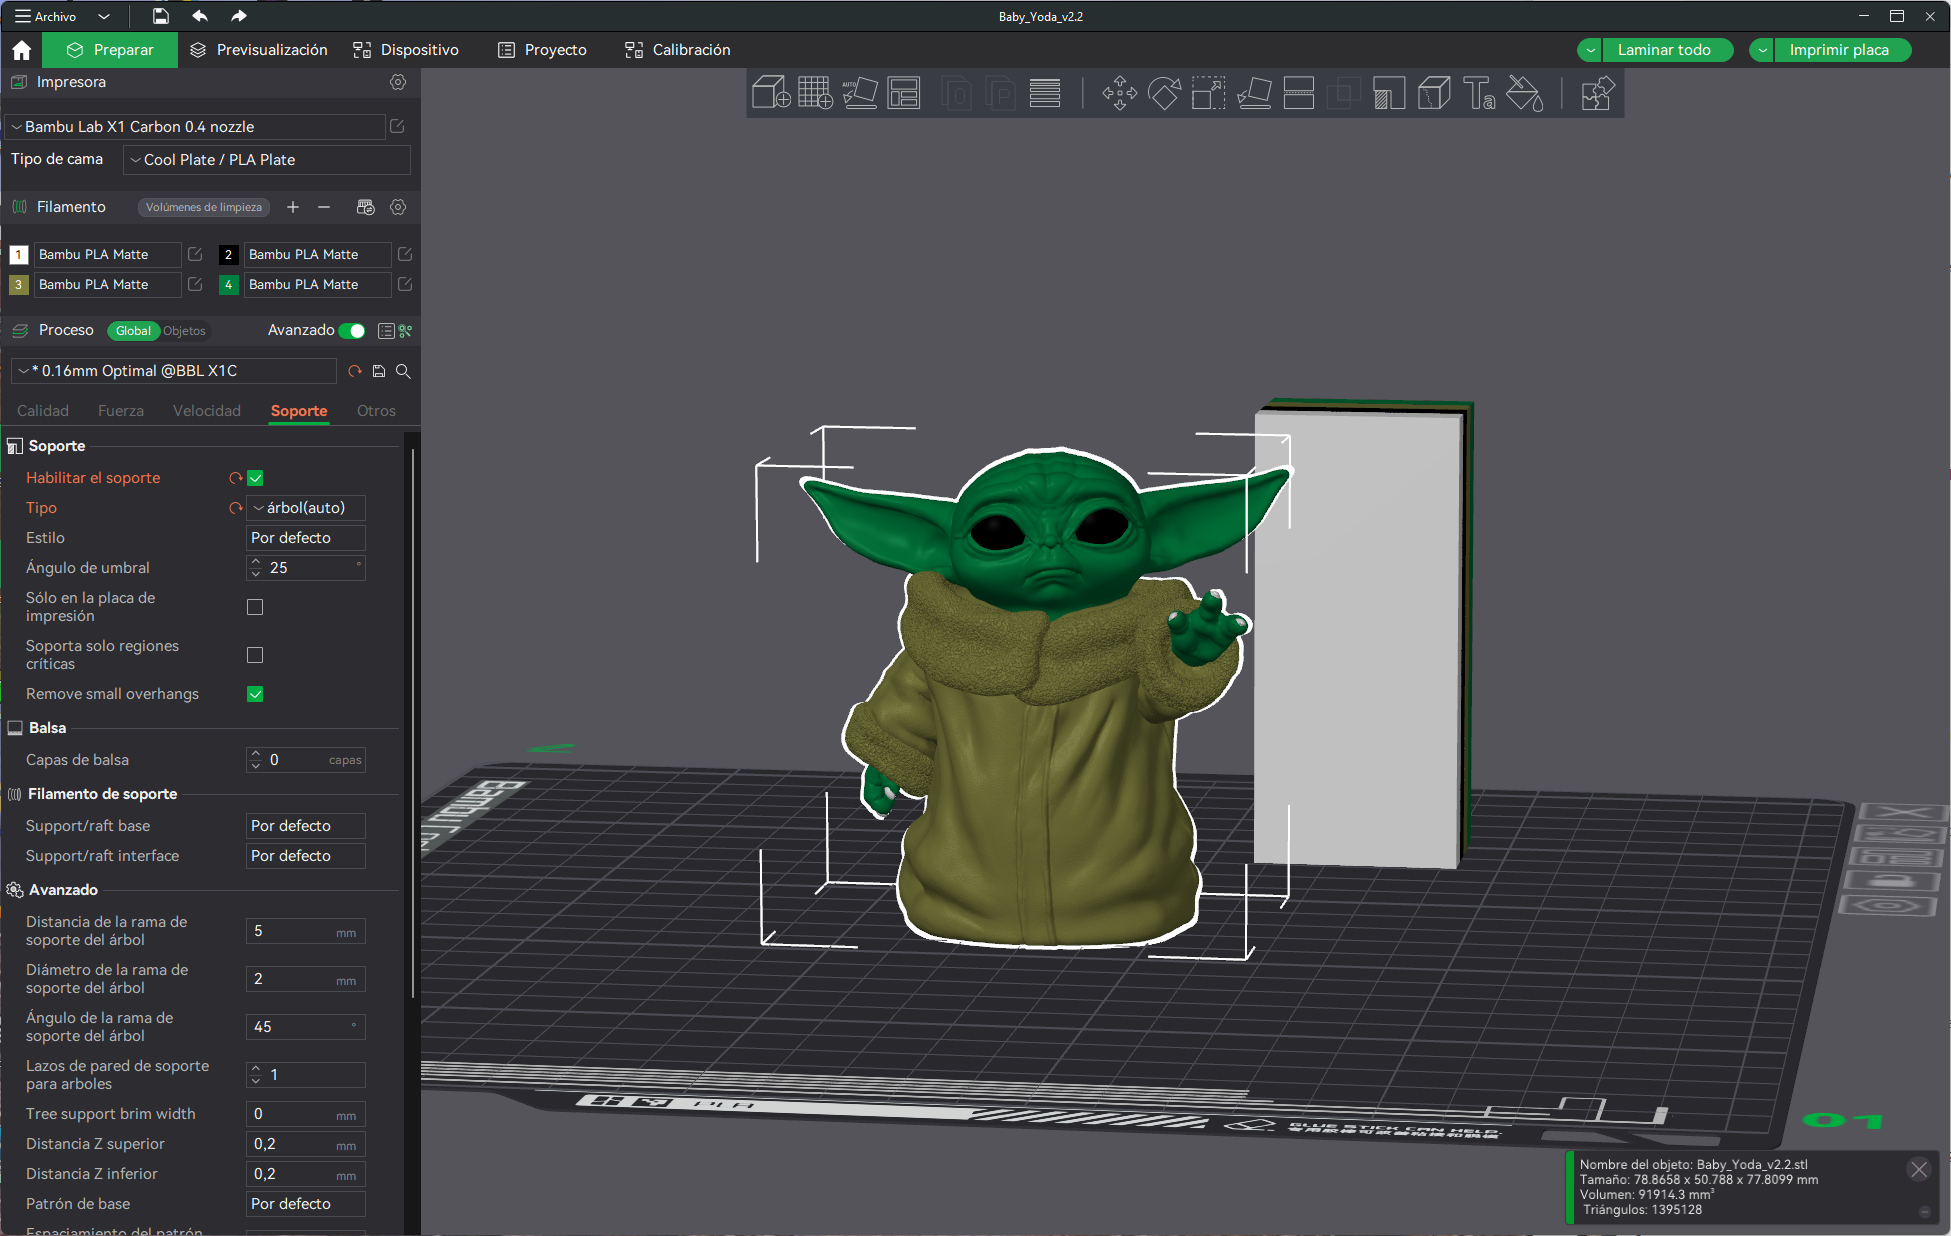The height and width of the screenshot is (1236, 1951).
Task: Switch to assembly view
Action: [x=1597, y=93]
